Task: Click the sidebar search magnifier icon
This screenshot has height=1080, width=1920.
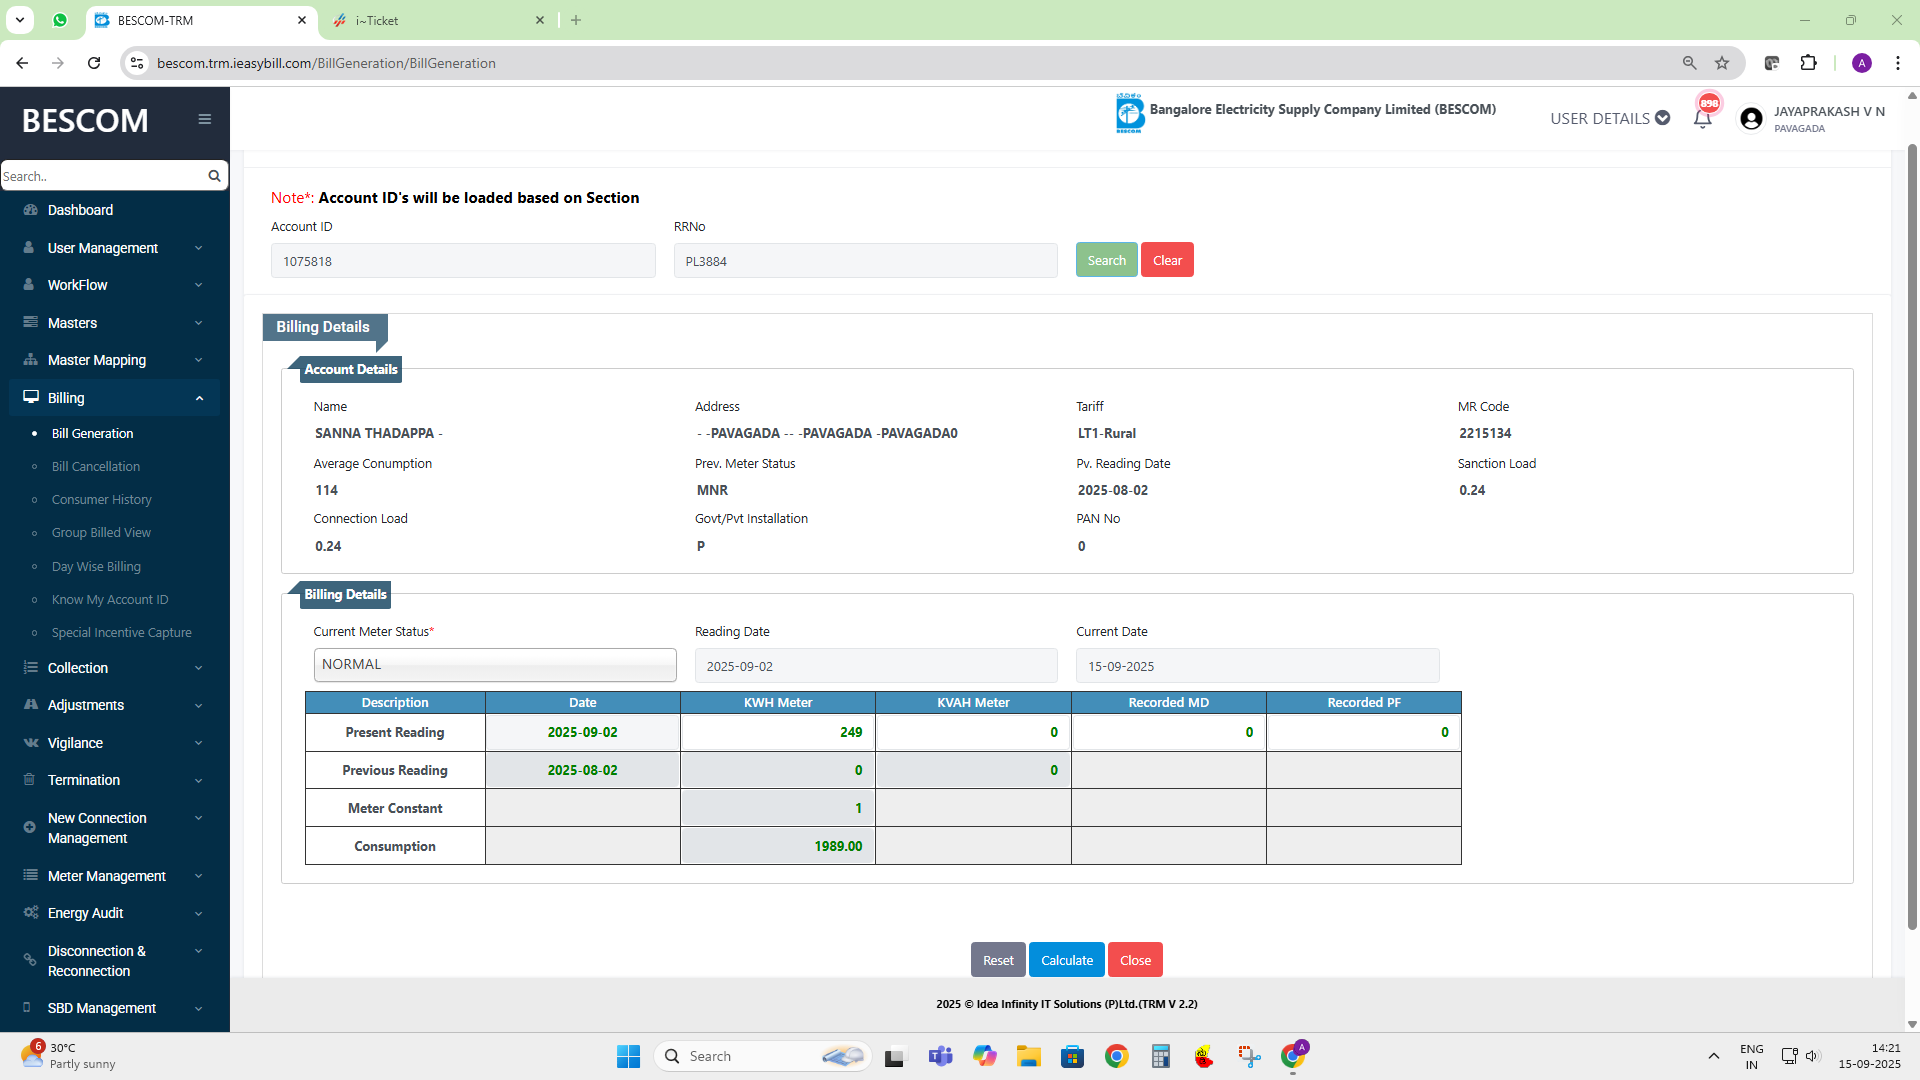Action: [214, 176]
